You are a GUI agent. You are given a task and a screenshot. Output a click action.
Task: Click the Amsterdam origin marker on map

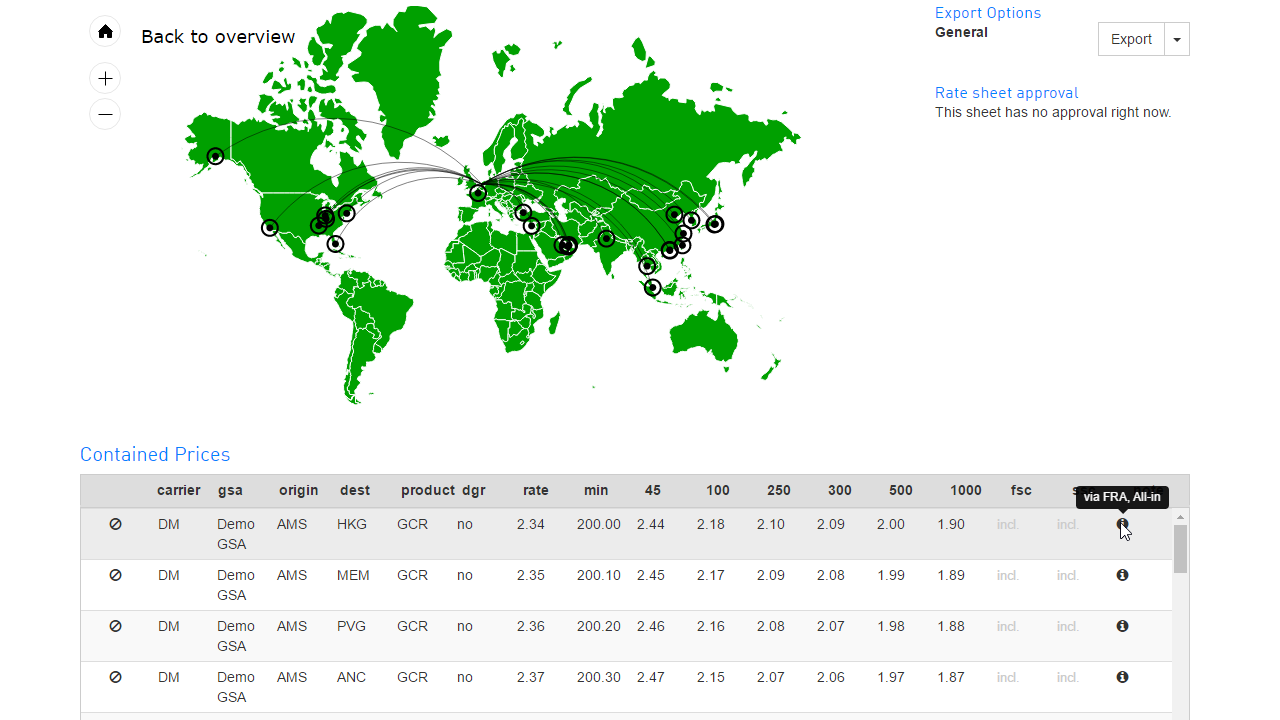click(478, 193)
